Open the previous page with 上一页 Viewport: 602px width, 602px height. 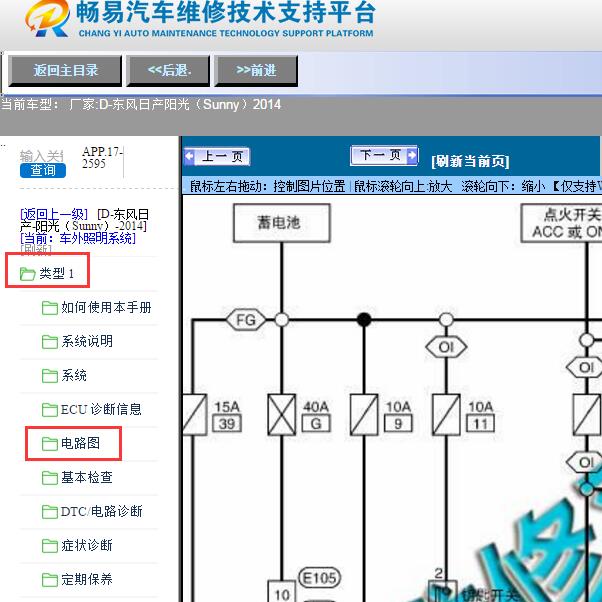tap(217, 156)
